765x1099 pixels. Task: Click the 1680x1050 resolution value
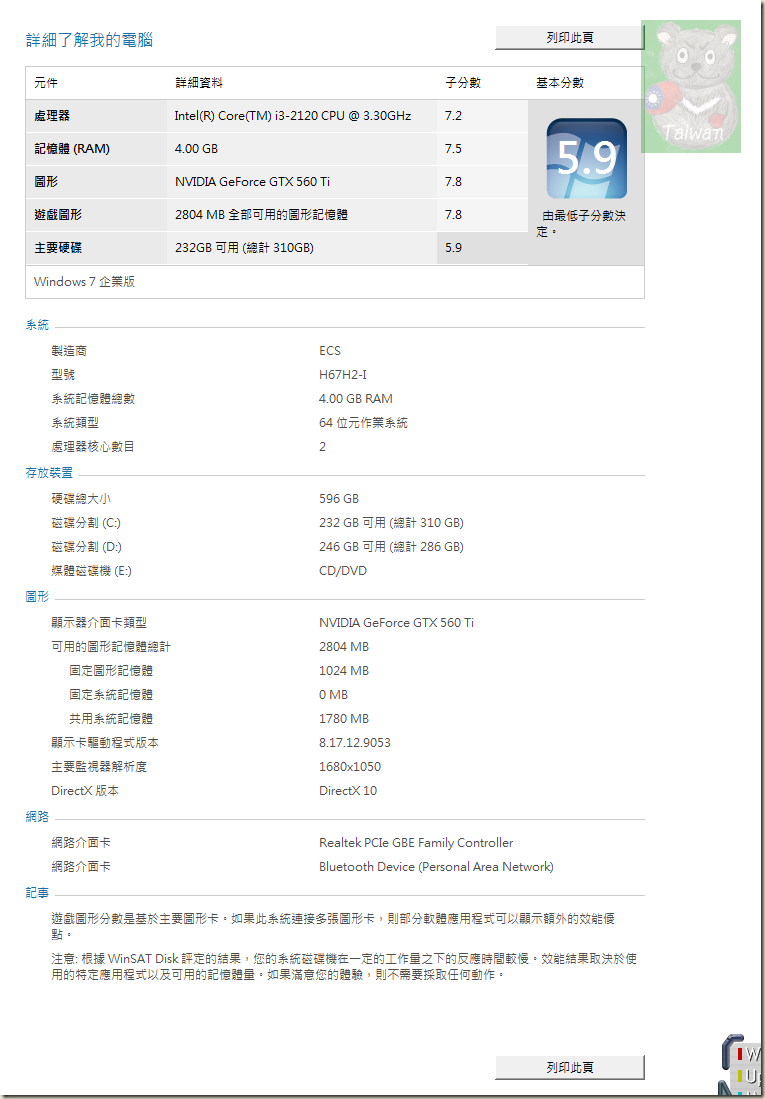(x=350, y=767)
